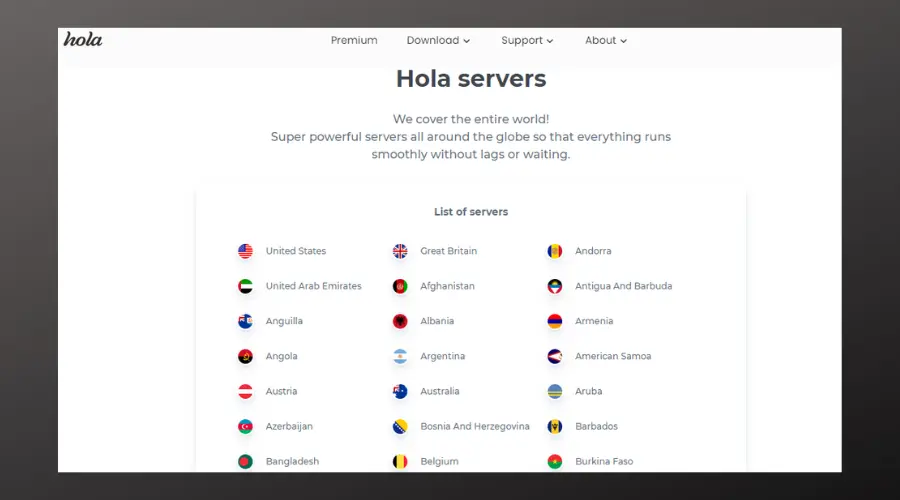The image size is (900, 500).
Task: Click the Bosnia And Herzegovina flag icon
Action: pos(400,426)
